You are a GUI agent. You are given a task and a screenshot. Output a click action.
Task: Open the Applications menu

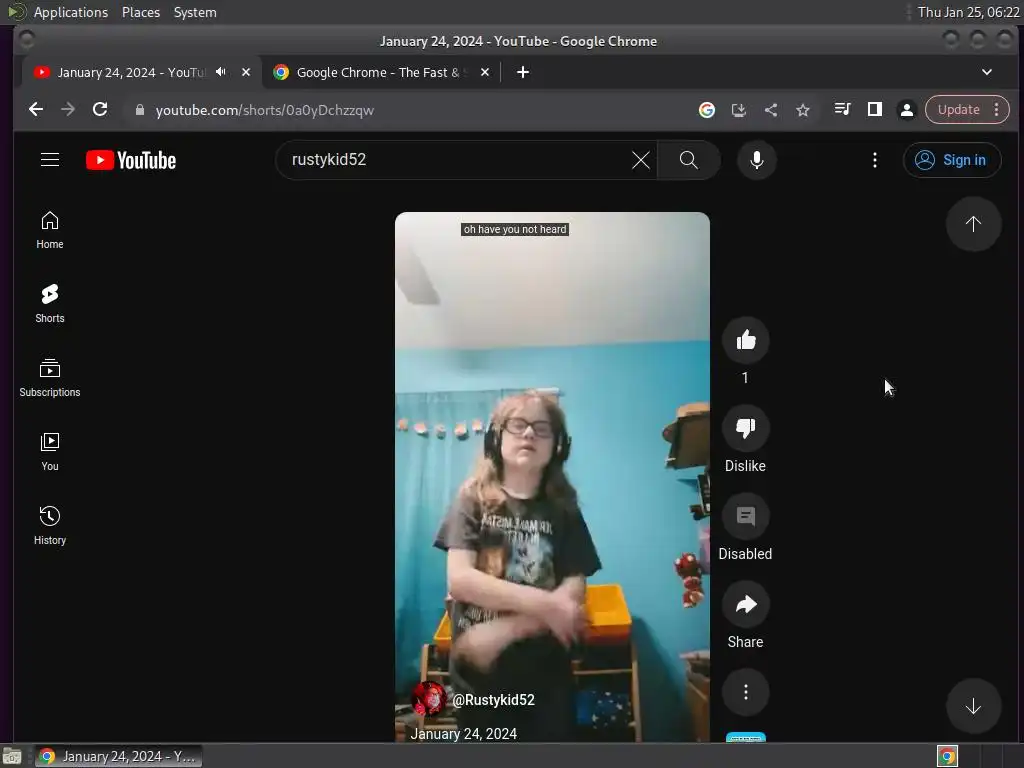71,12
